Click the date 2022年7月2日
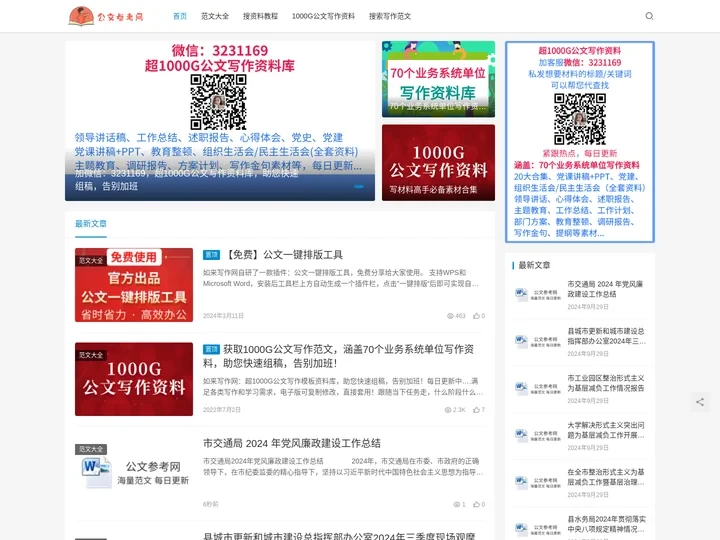This screenshot has height=540, width=720. coord(222,410)
